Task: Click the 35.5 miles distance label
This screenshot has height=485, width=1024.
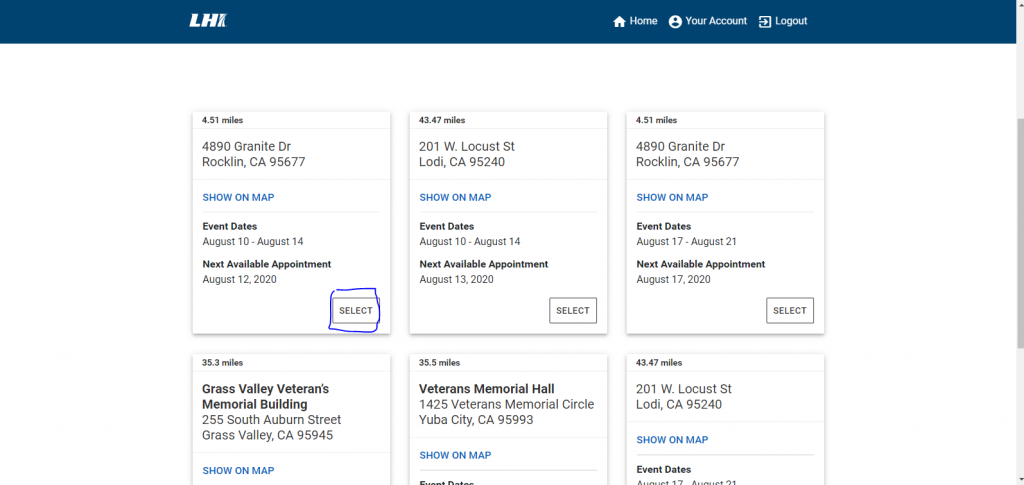Action: [x=440, y=363]
